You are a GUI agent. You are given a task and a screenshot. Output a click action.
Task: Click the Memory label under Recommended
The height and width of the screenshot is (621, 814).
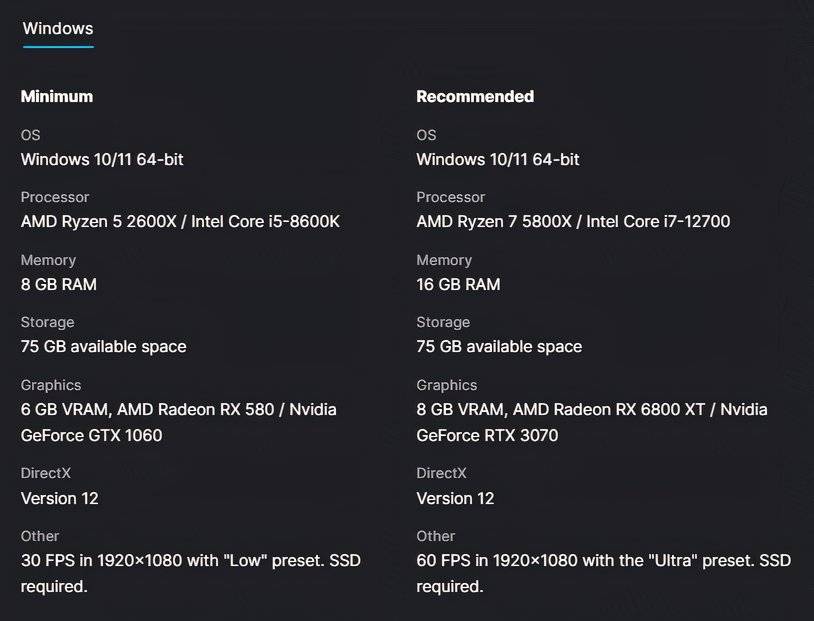pos(444,260)
